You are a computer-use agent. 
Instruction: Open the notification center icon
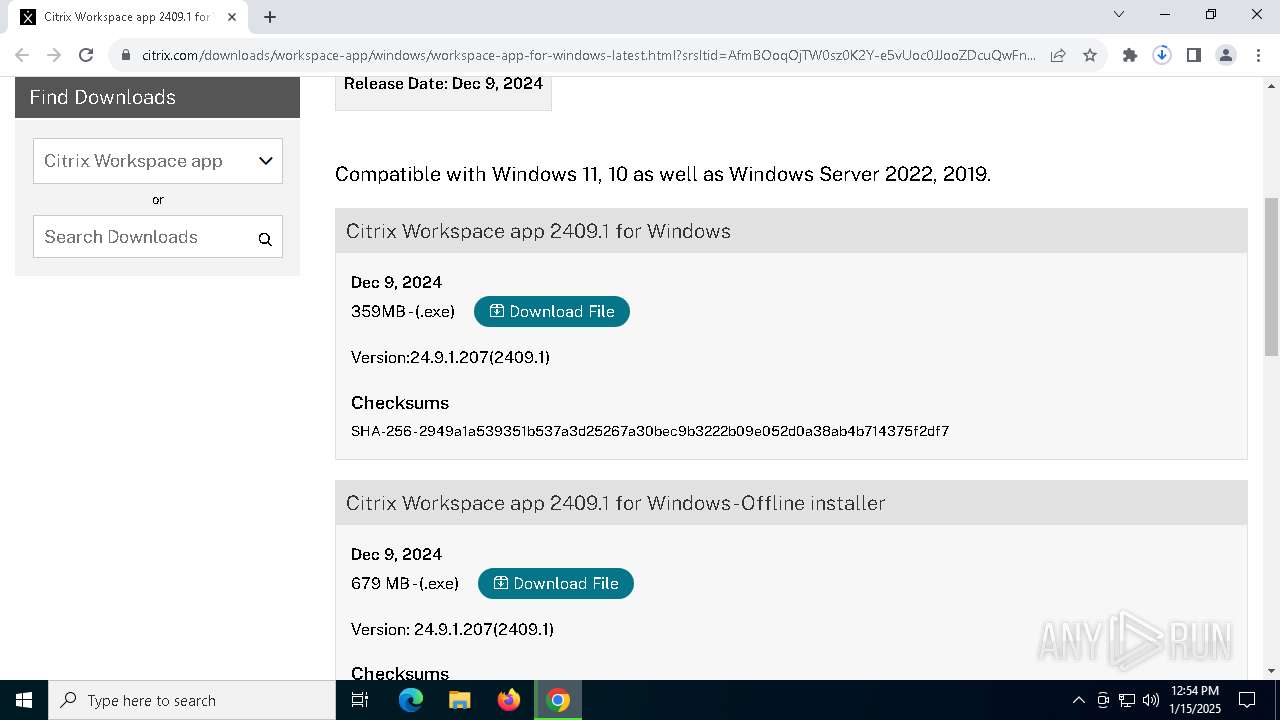point(1248,700)
